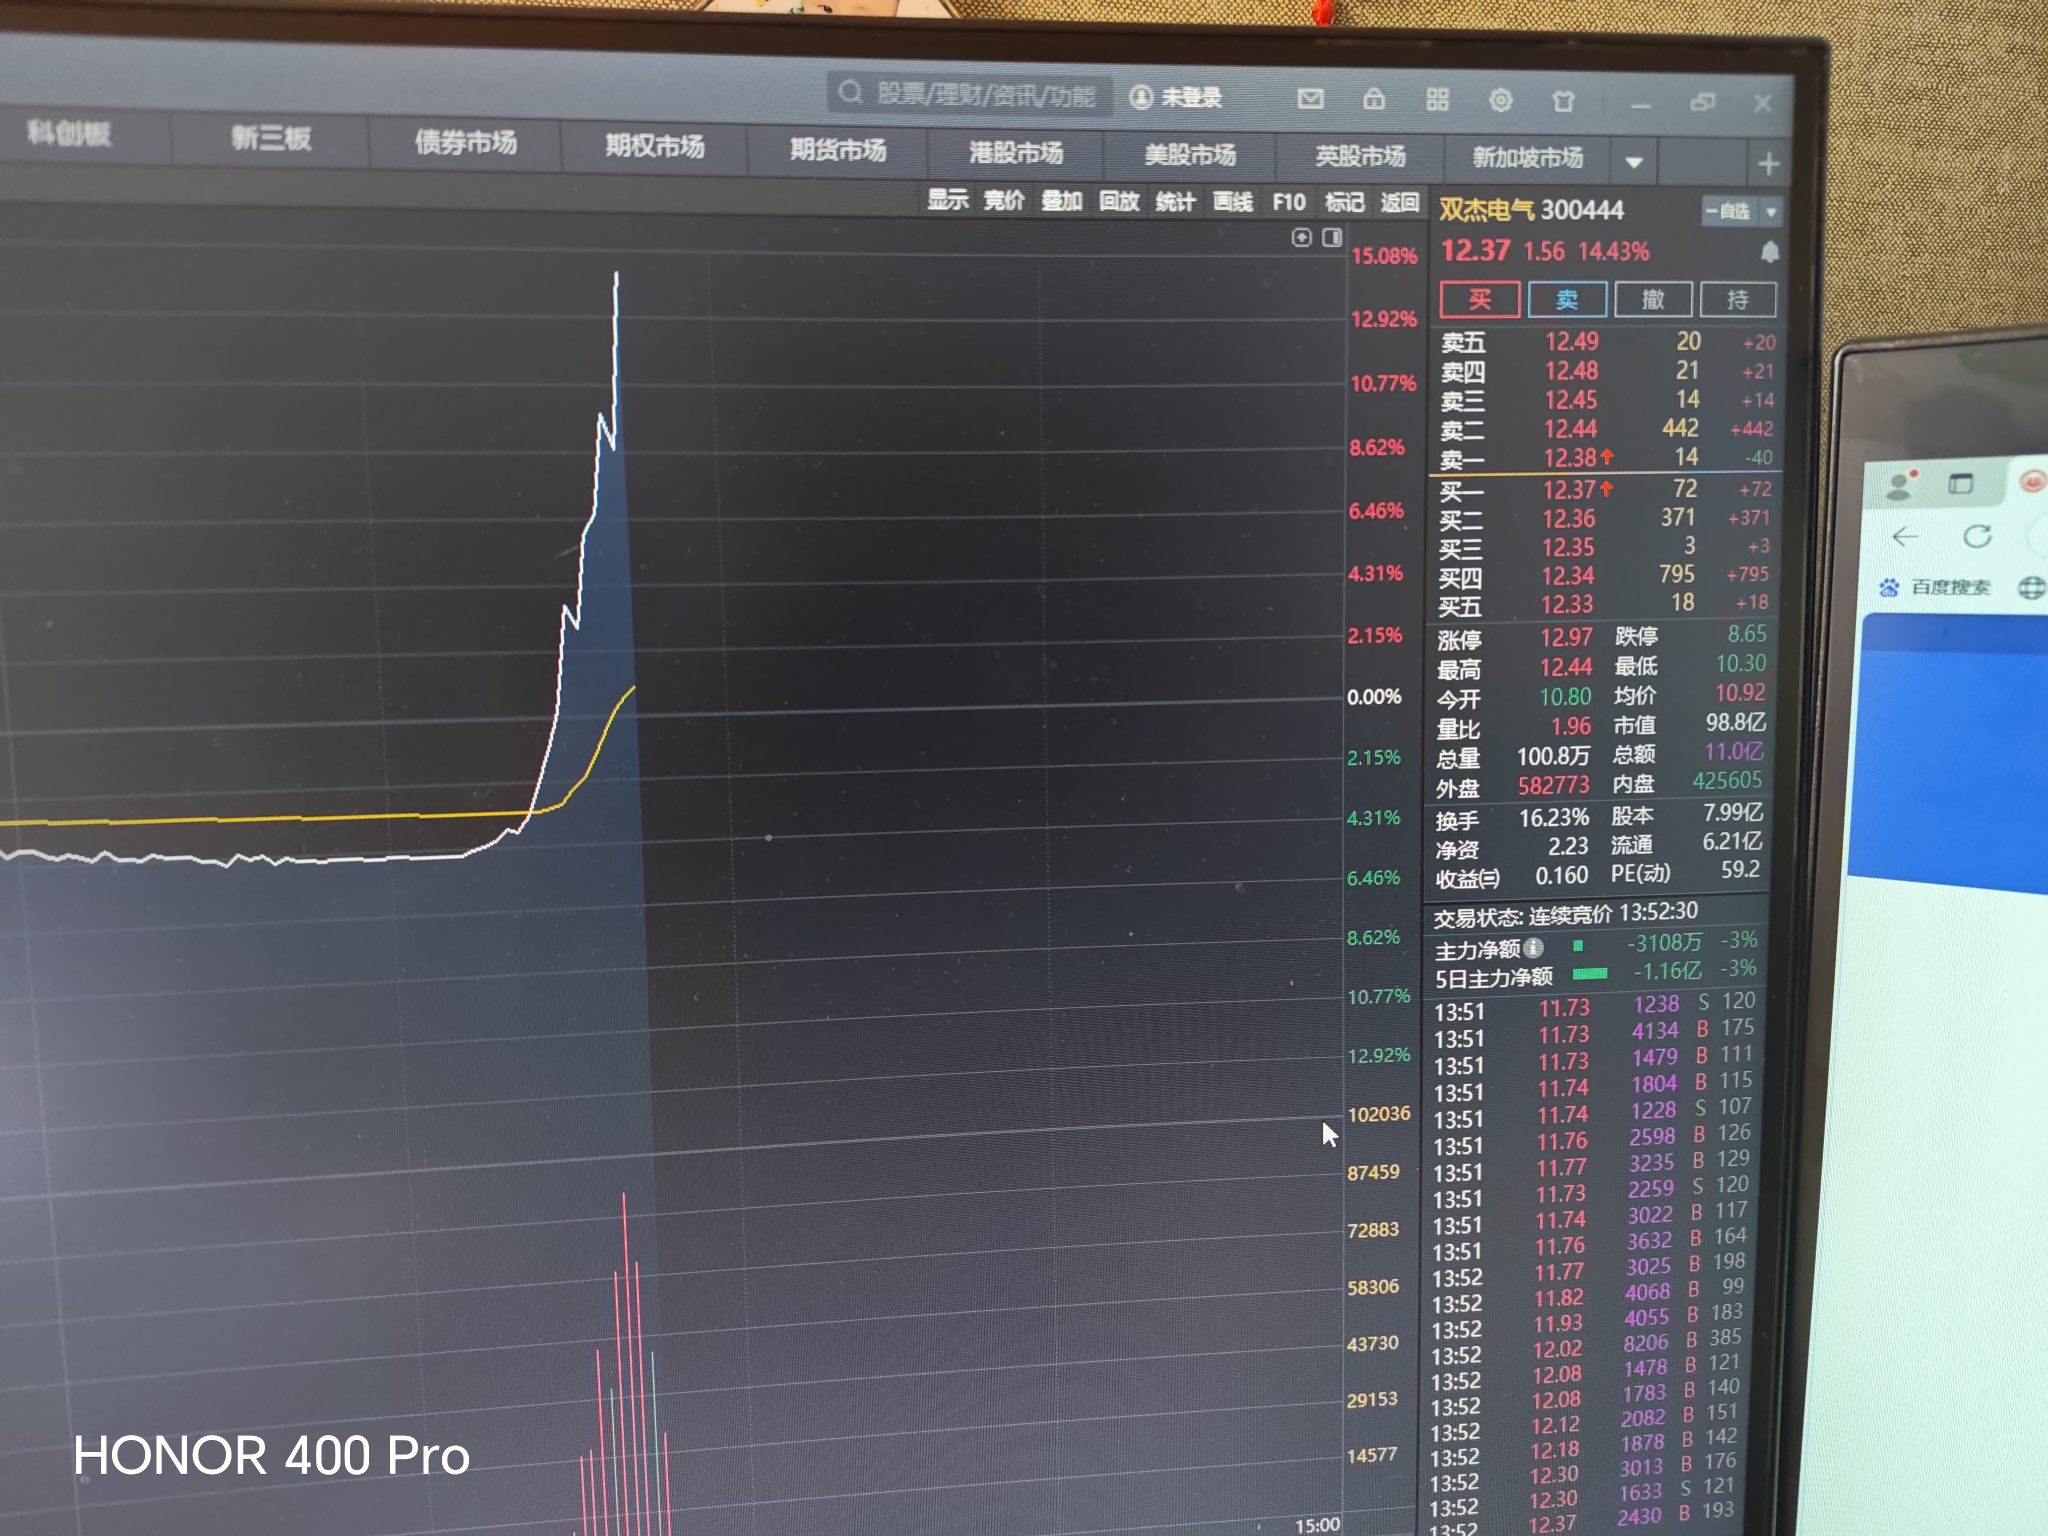Click the chart upload arrow icon
The image size is (2048, 1536).
pyautogui.click(x=1301, y=237)
